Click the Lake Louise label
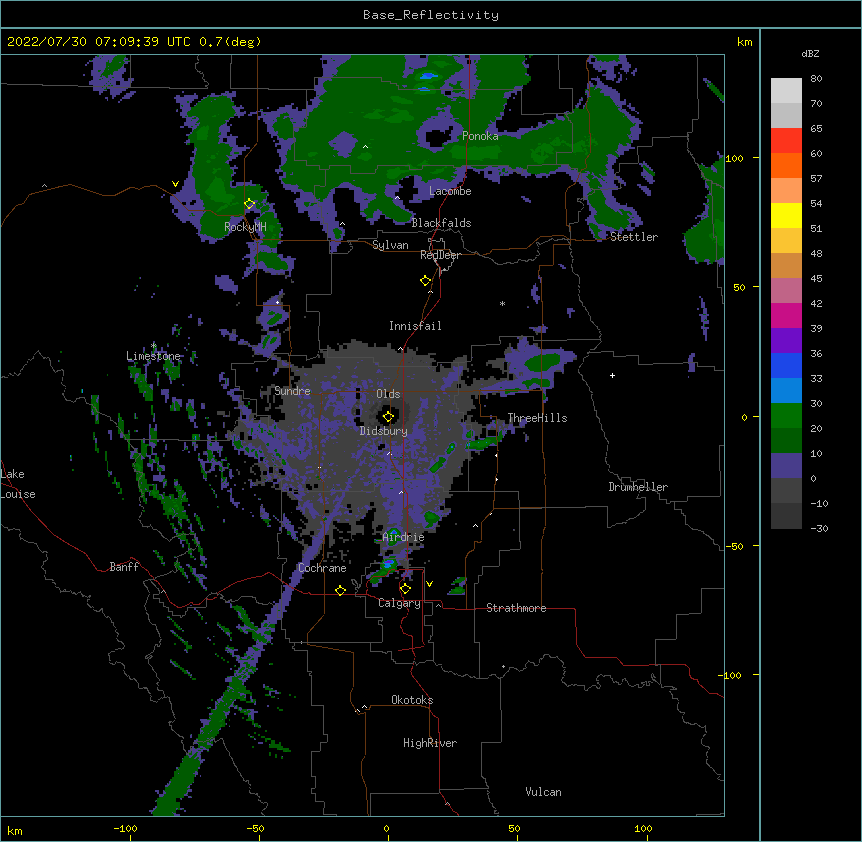 tap(18, 484)
